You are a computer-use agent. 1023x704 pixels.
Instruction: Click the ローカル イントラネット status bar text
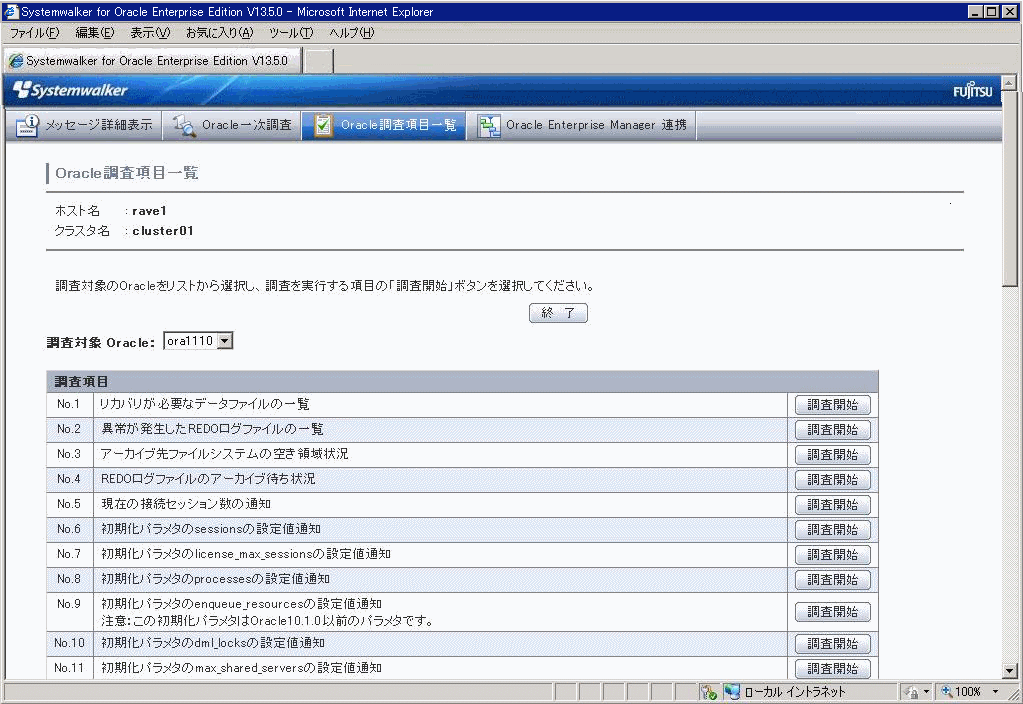point(795,692)
